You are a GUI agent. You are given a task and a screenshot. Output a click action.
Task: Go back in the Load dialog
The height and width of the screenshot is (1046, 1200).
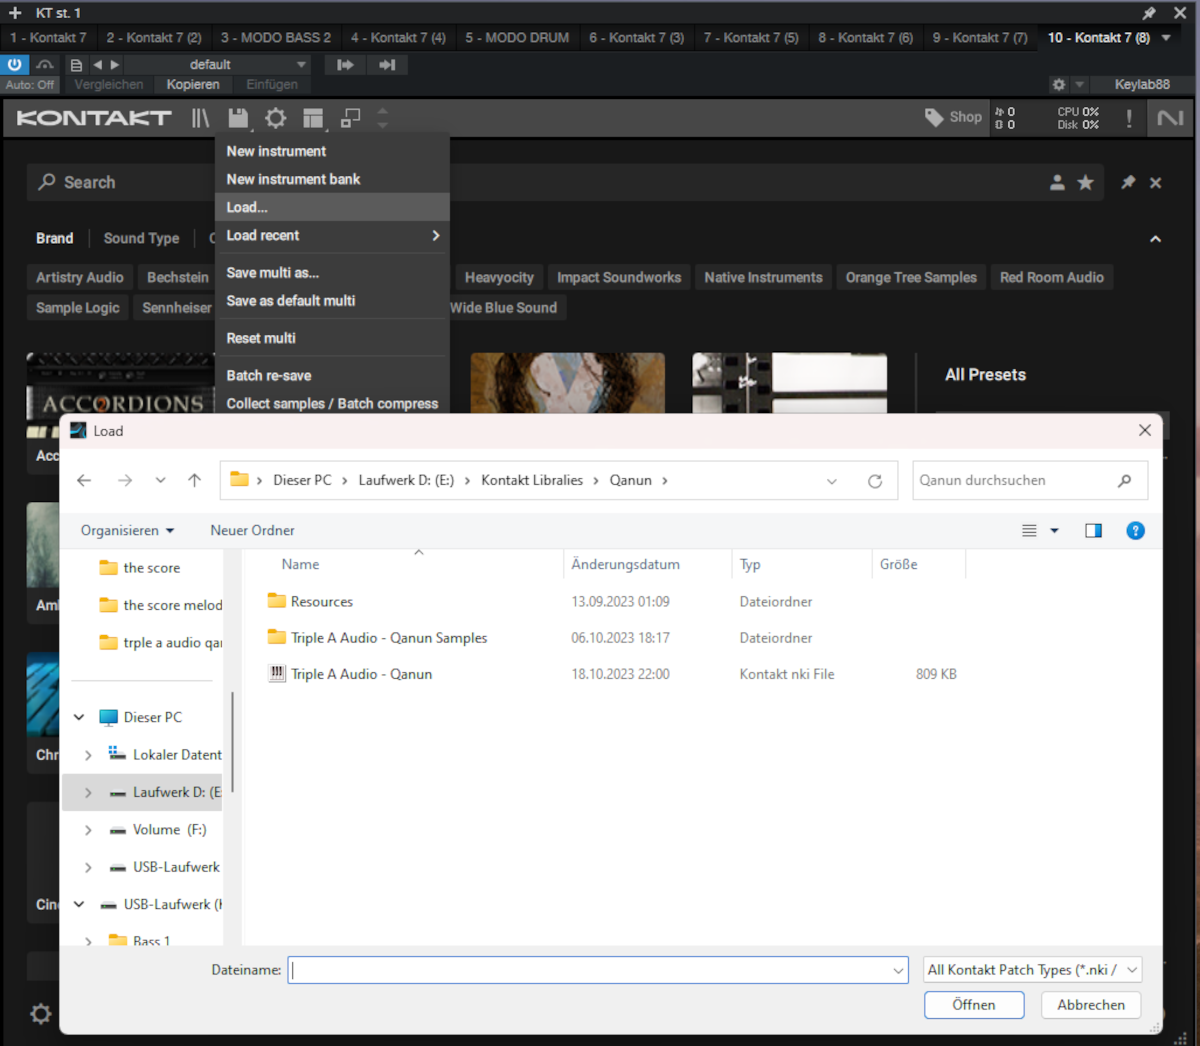pyautogui.click(x=84, y=481)
